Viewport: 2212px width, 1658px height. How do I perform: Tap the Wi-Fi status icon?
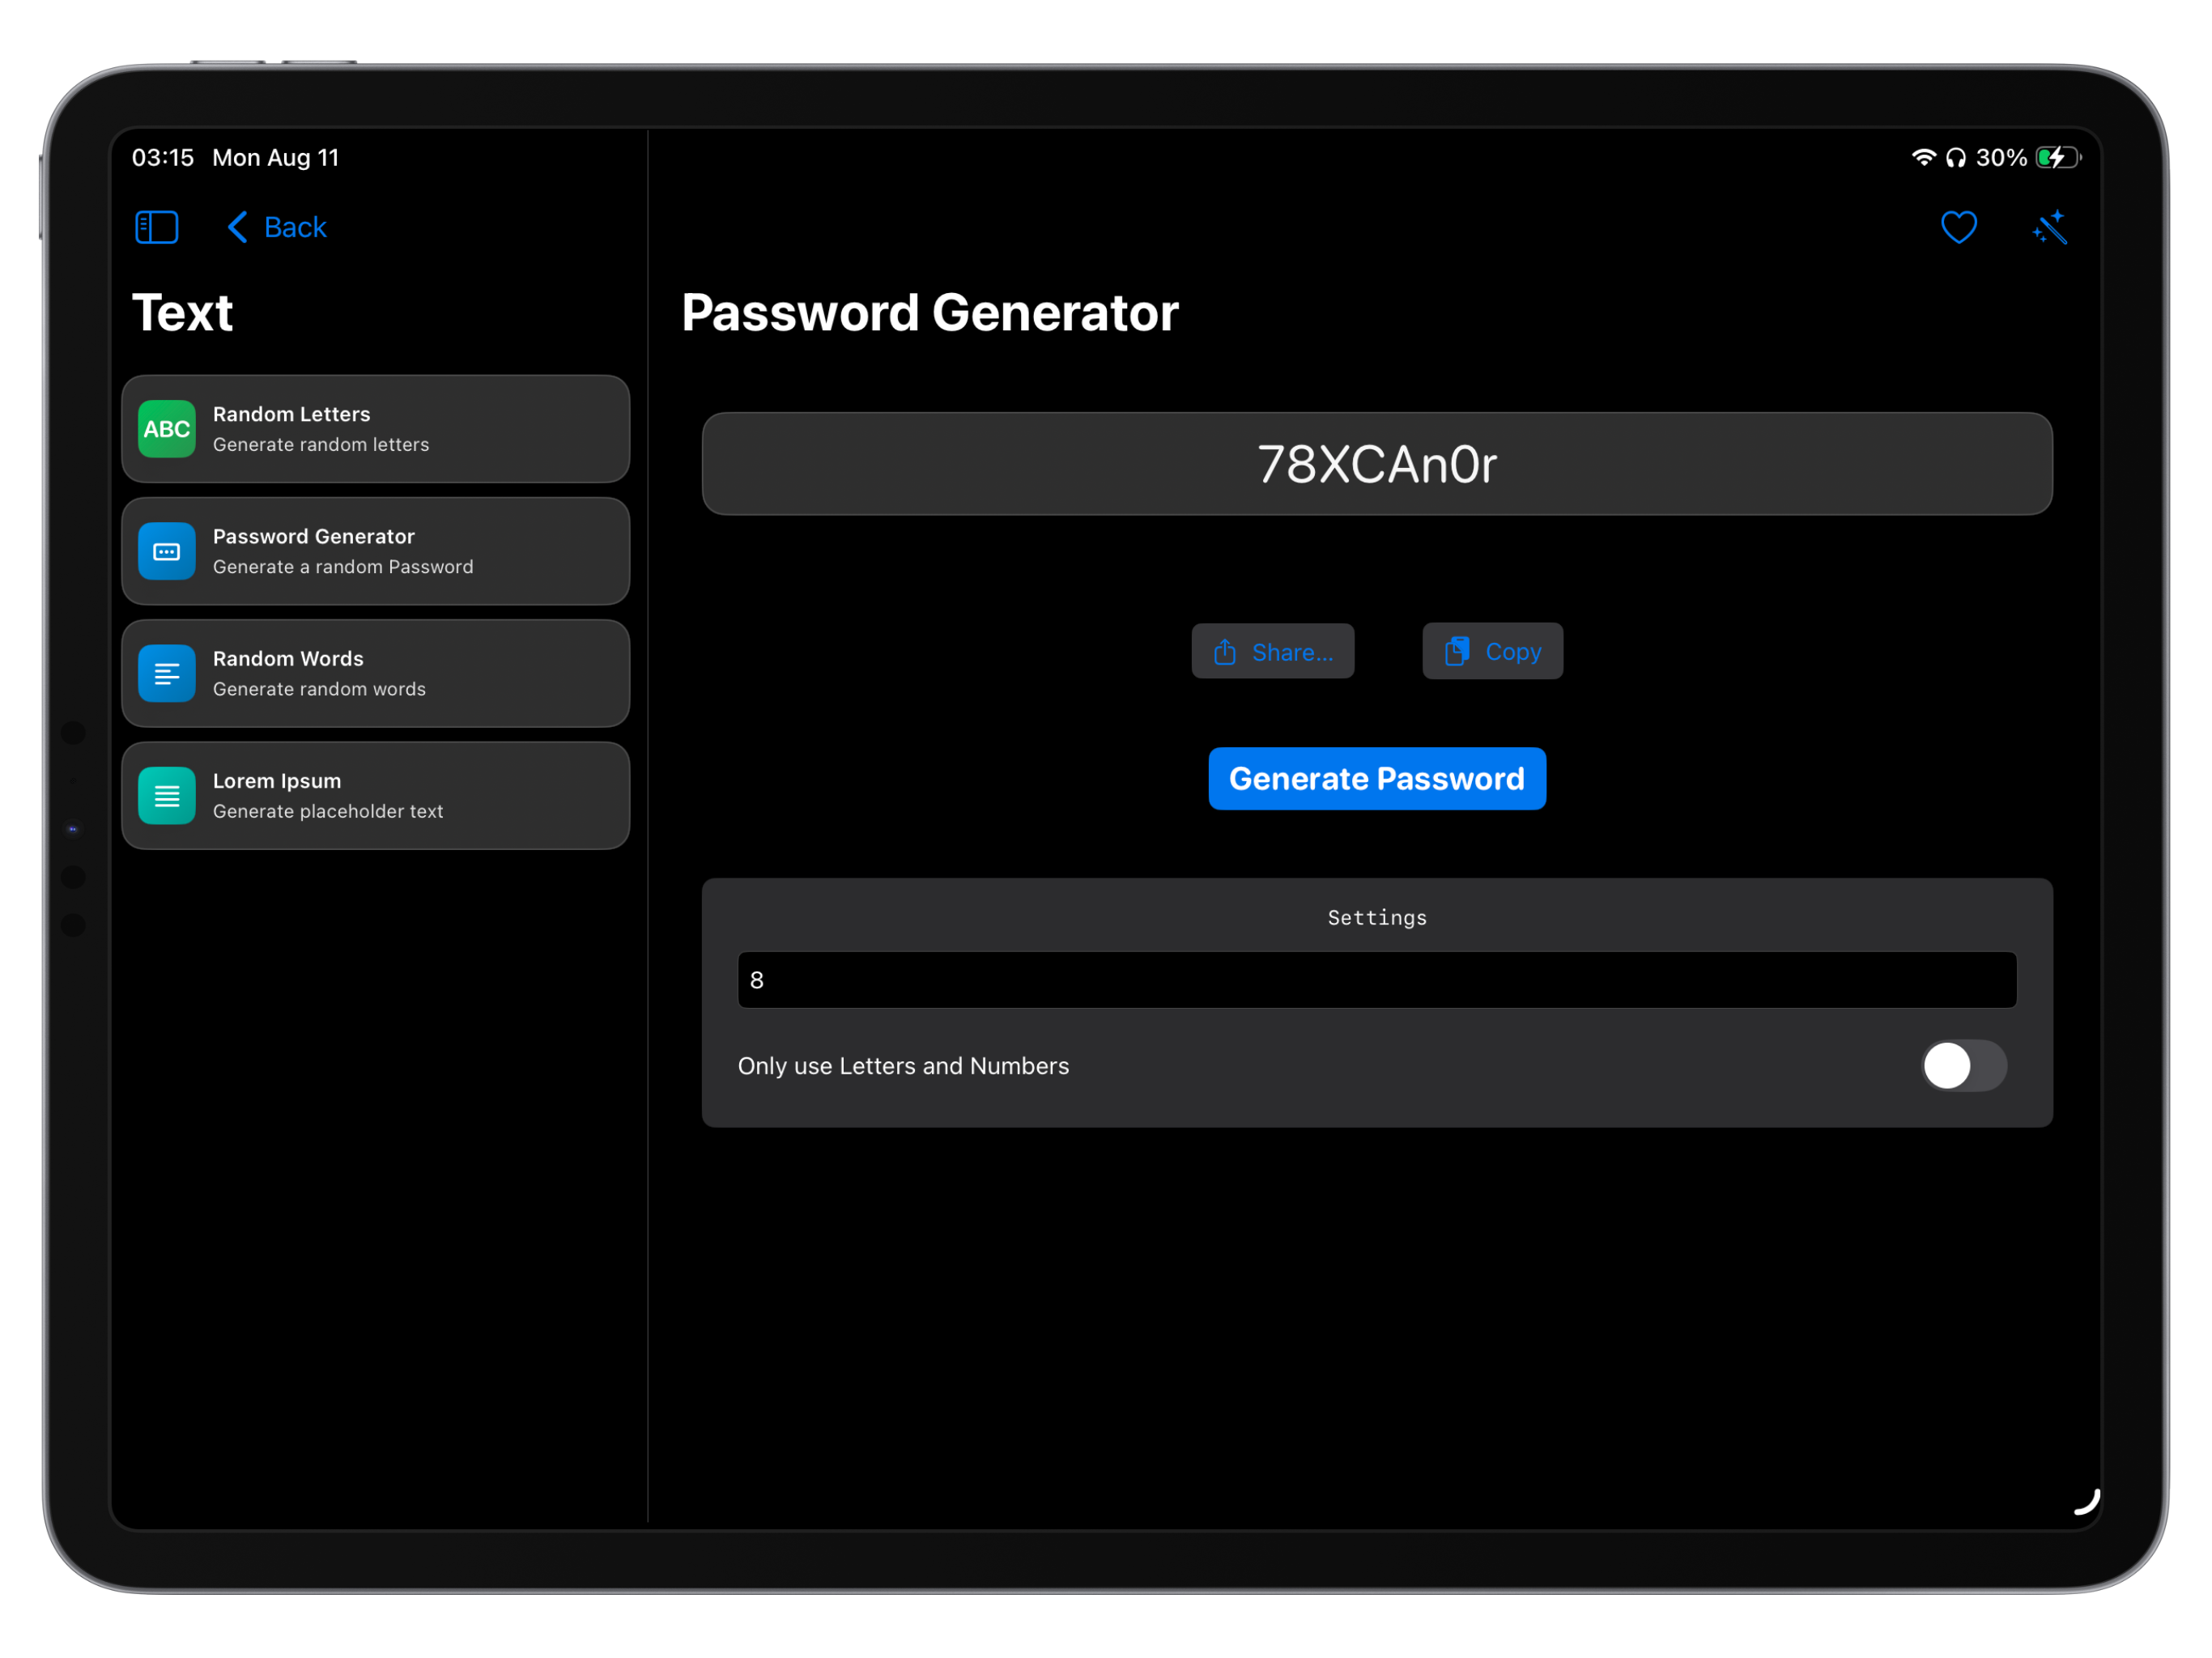click(x=1923, y=157)
